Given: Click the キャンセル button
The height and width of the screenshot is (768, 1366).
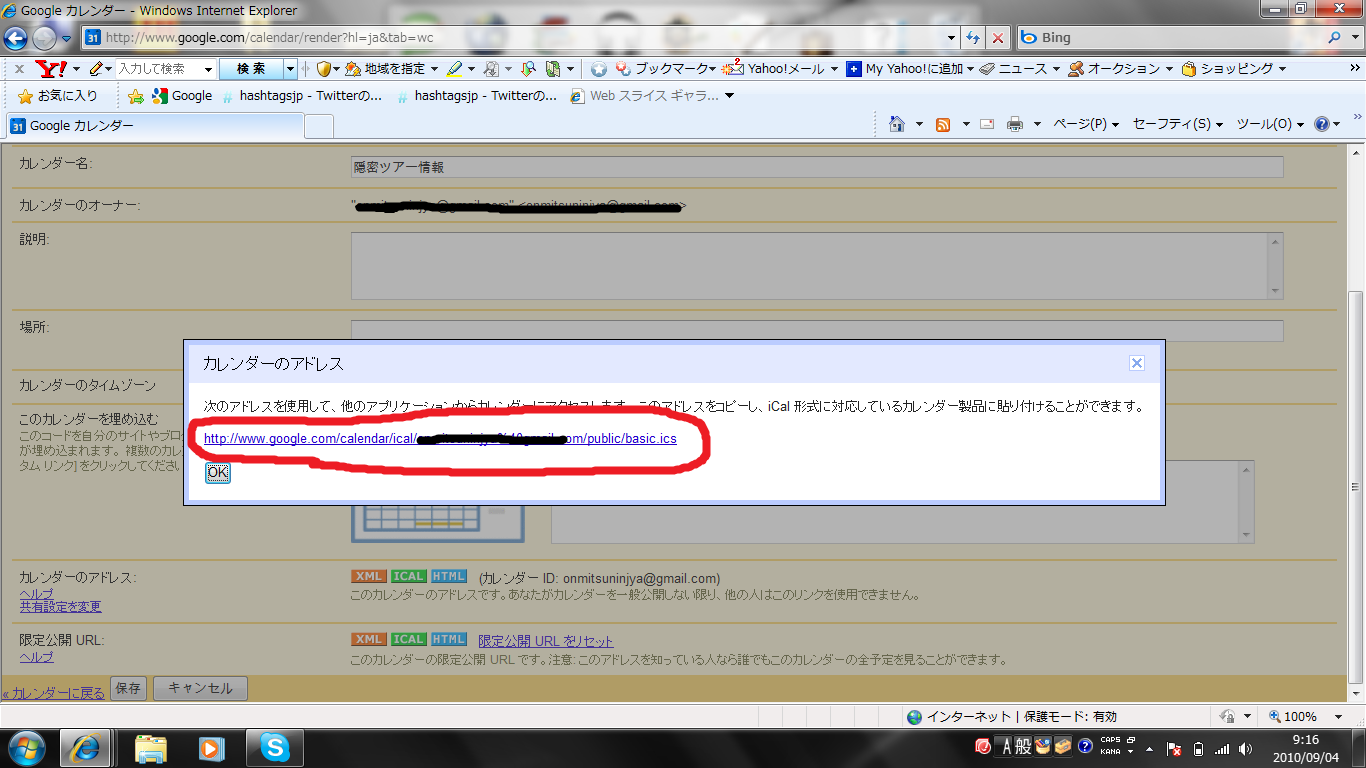Looking at the screenshot, I should [200, 688].
